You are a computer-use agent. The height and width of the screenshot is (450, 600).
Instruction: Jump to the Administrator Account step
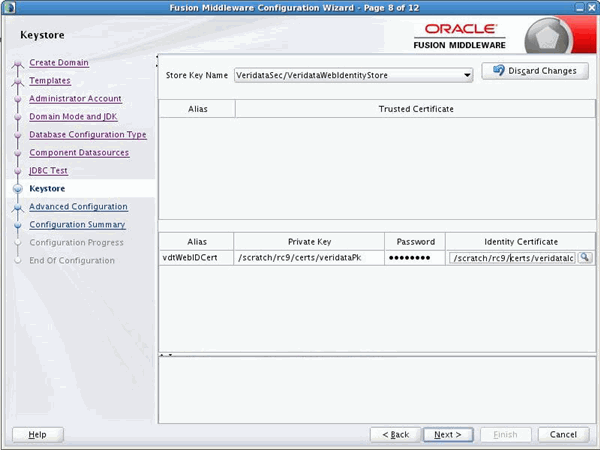75,98
